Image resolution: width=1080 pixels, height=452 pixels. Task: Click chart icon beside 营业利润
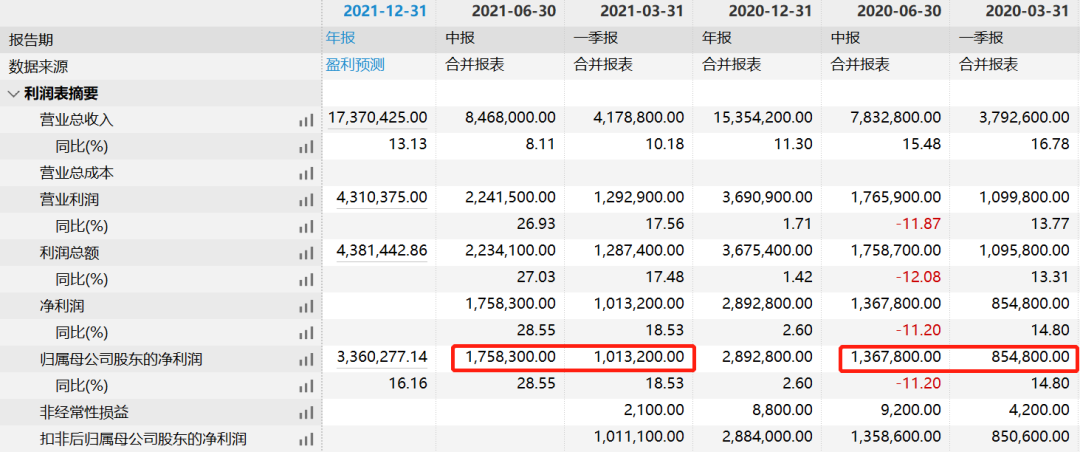(305, 199)
